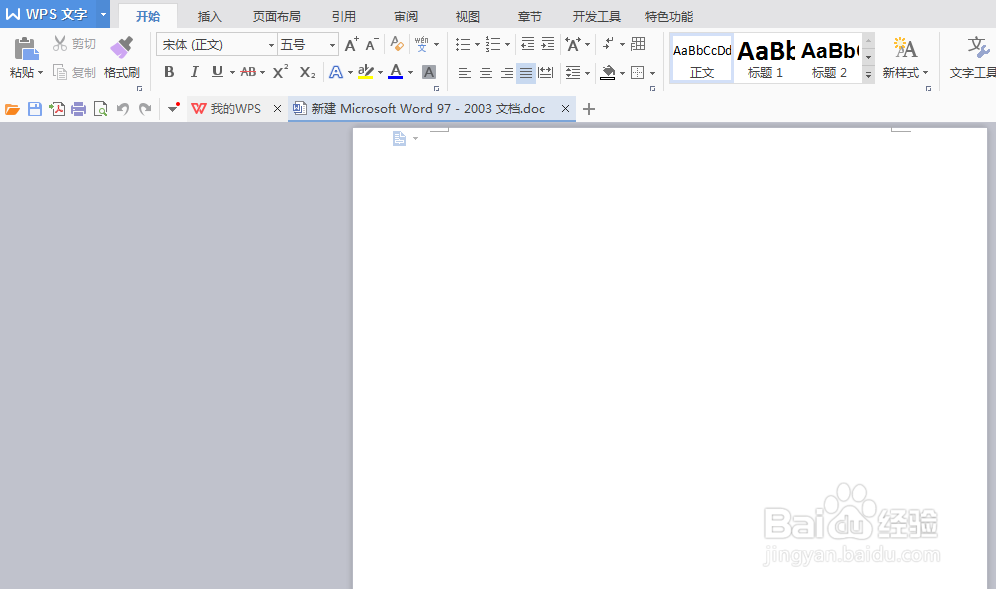The width and height of the screenshot is (996, 589).
Task: Decrease paragraph indent
Action: [527, 44]
